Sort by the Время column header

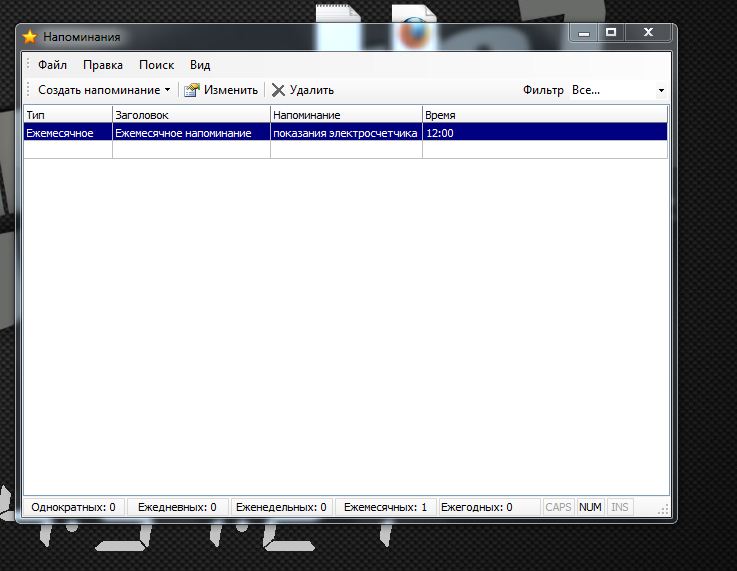click(545, 115)
